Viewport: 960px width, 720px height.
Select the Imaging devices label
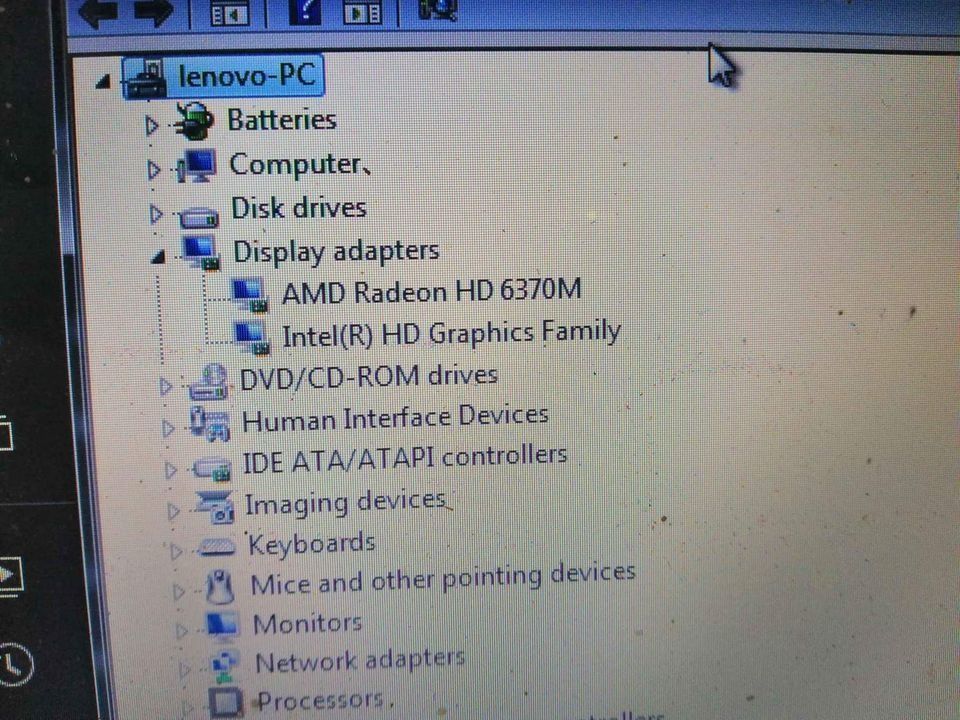point(345,503)
